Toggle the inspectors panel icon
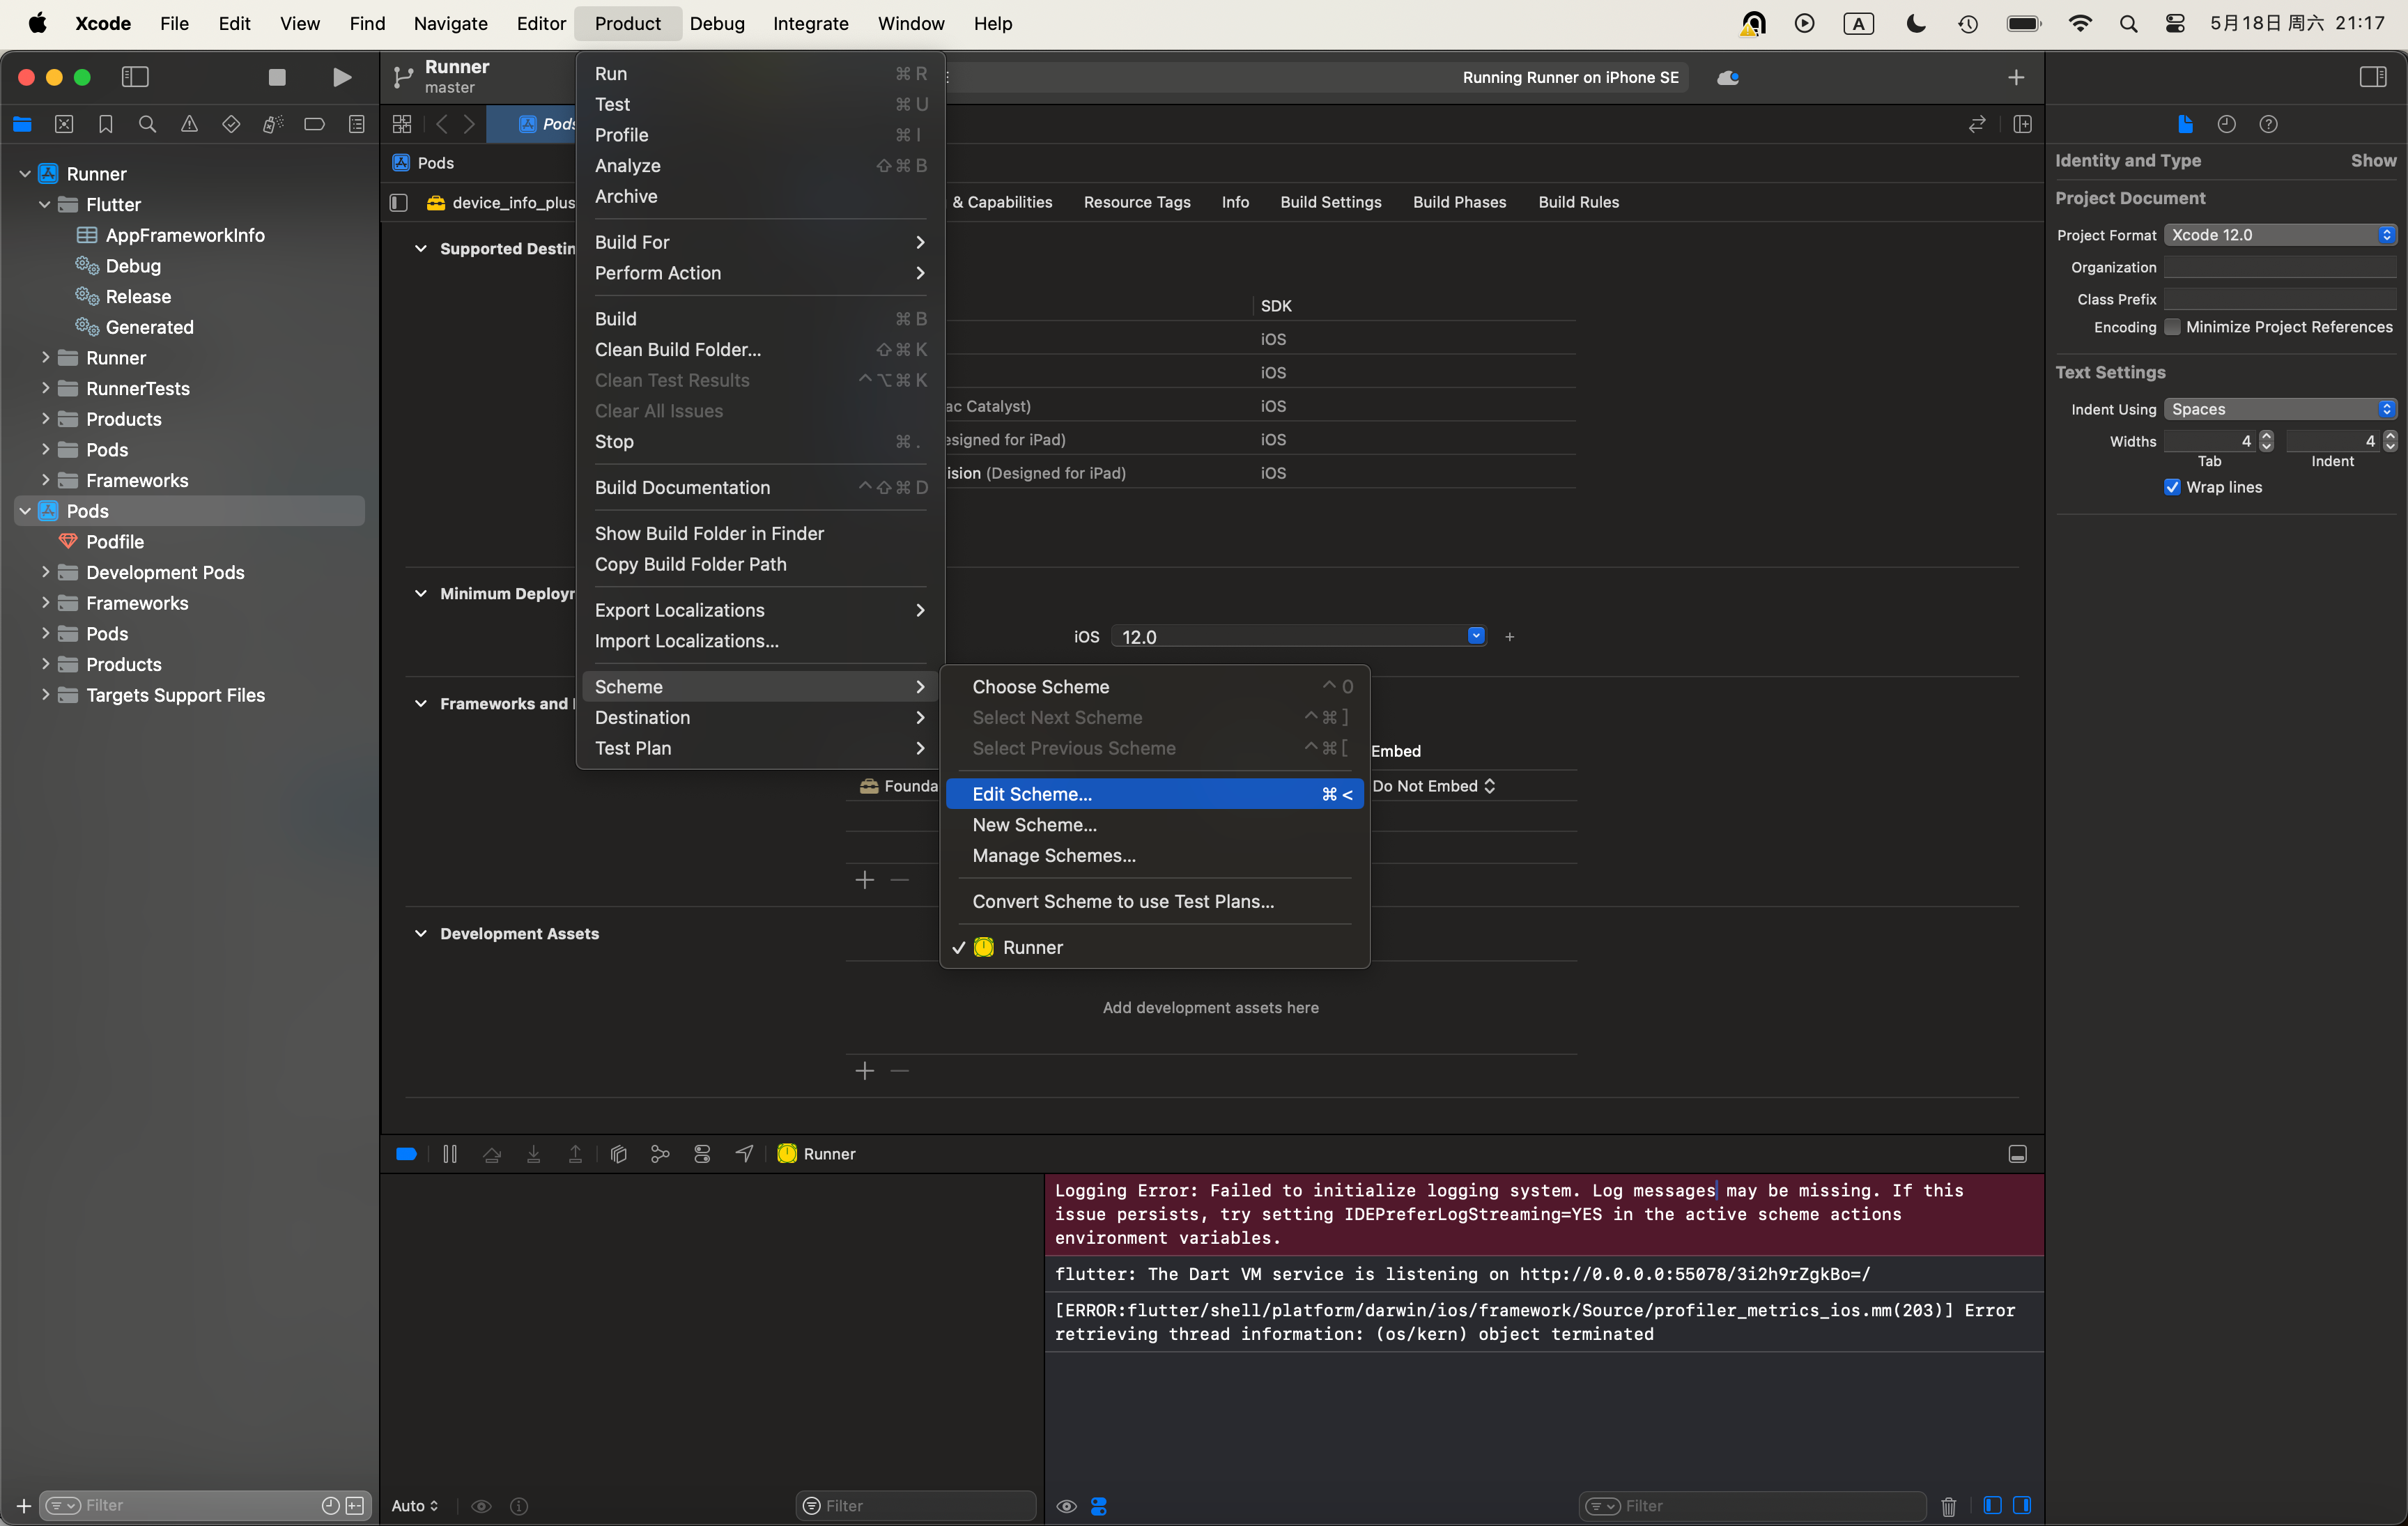Screen dimensions: 2408x1526 coord(2373,77)
